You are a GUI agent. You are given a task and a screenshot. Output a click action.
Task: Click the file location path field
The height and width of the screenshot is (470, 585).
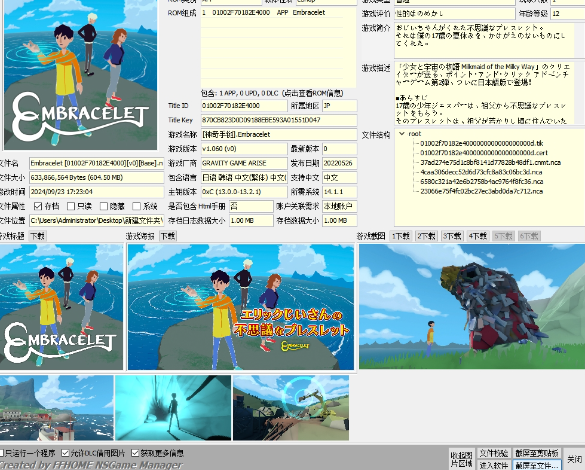97,220
